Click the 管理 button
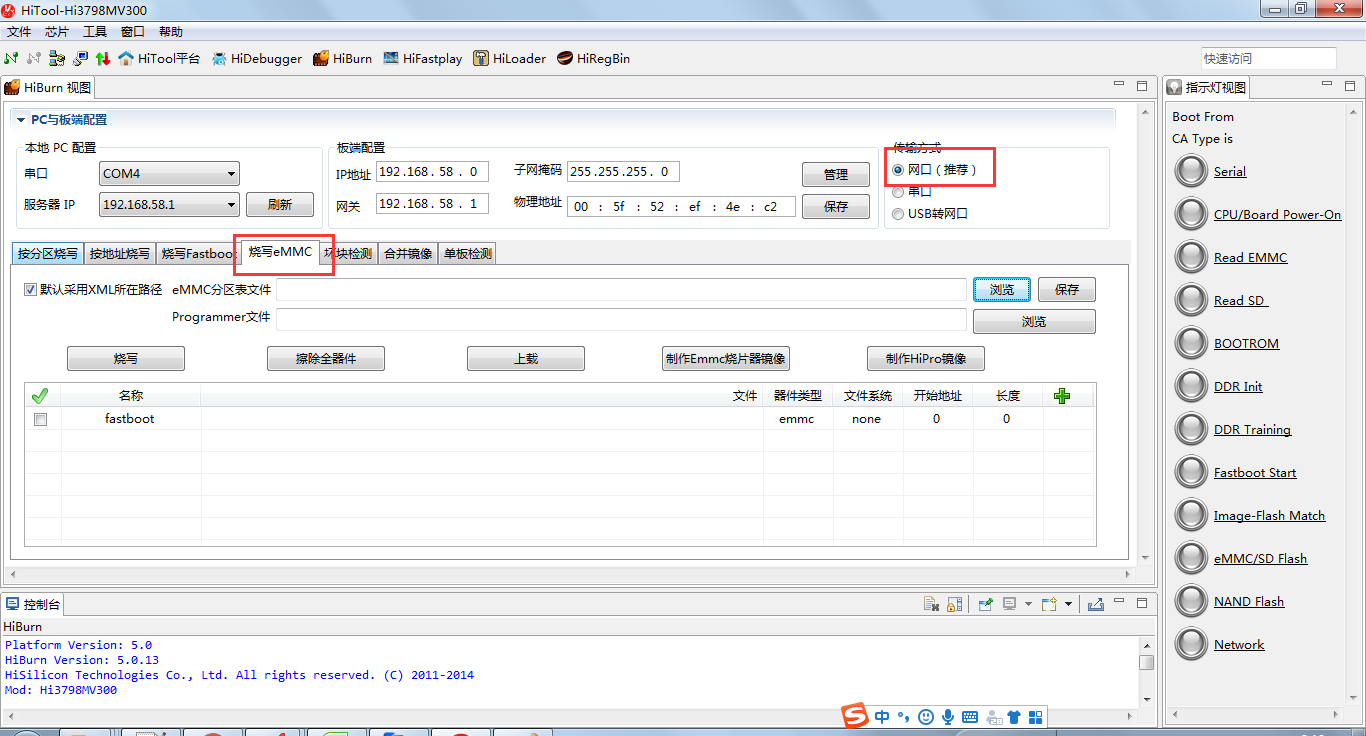Screen dimensions: 1366x736 836,174
